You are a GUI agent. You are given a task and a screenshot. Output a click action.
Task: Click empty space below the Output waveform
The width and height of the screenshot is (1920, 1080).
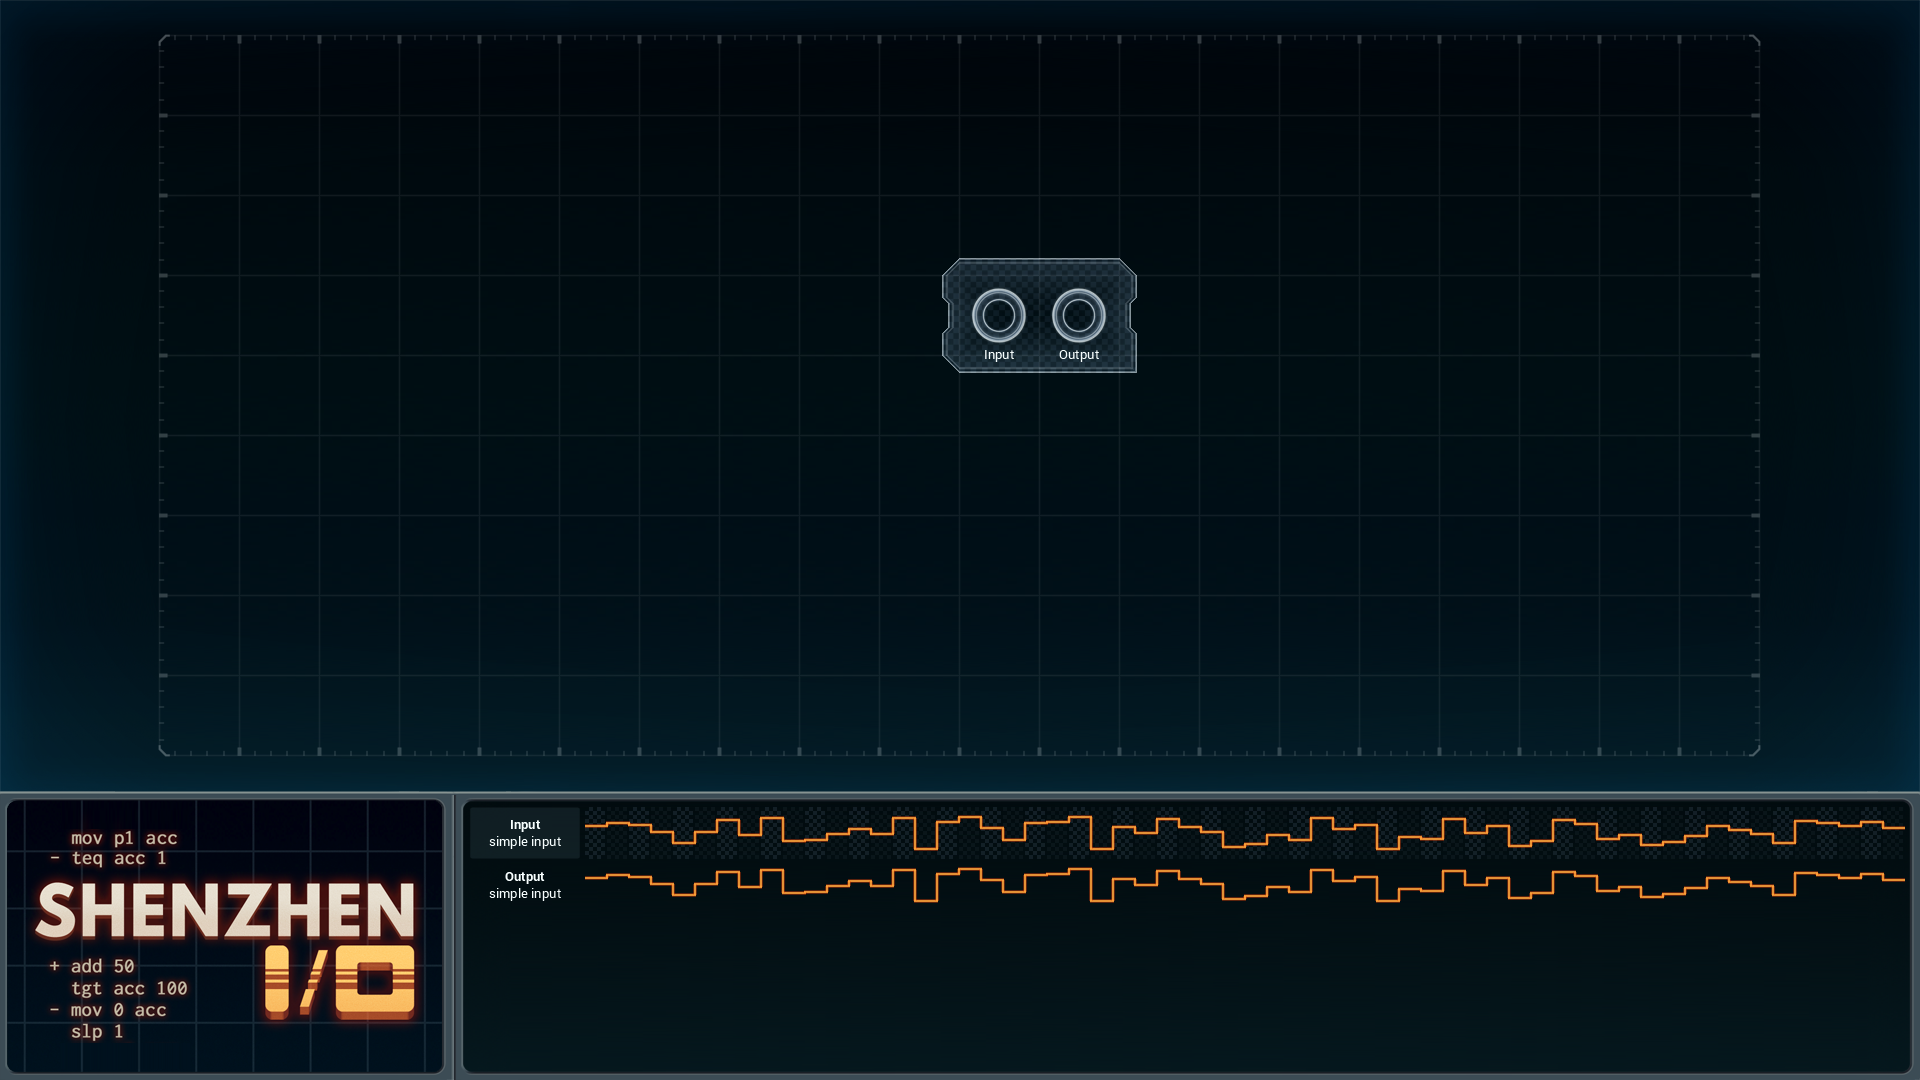[1188, 990]
